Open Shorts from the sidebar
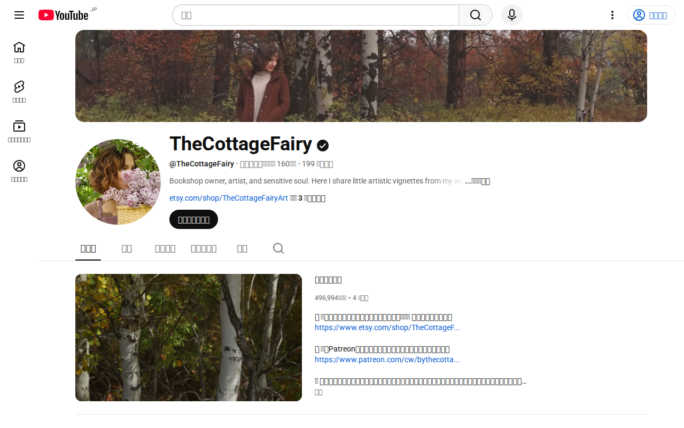 tap(19, 92)
